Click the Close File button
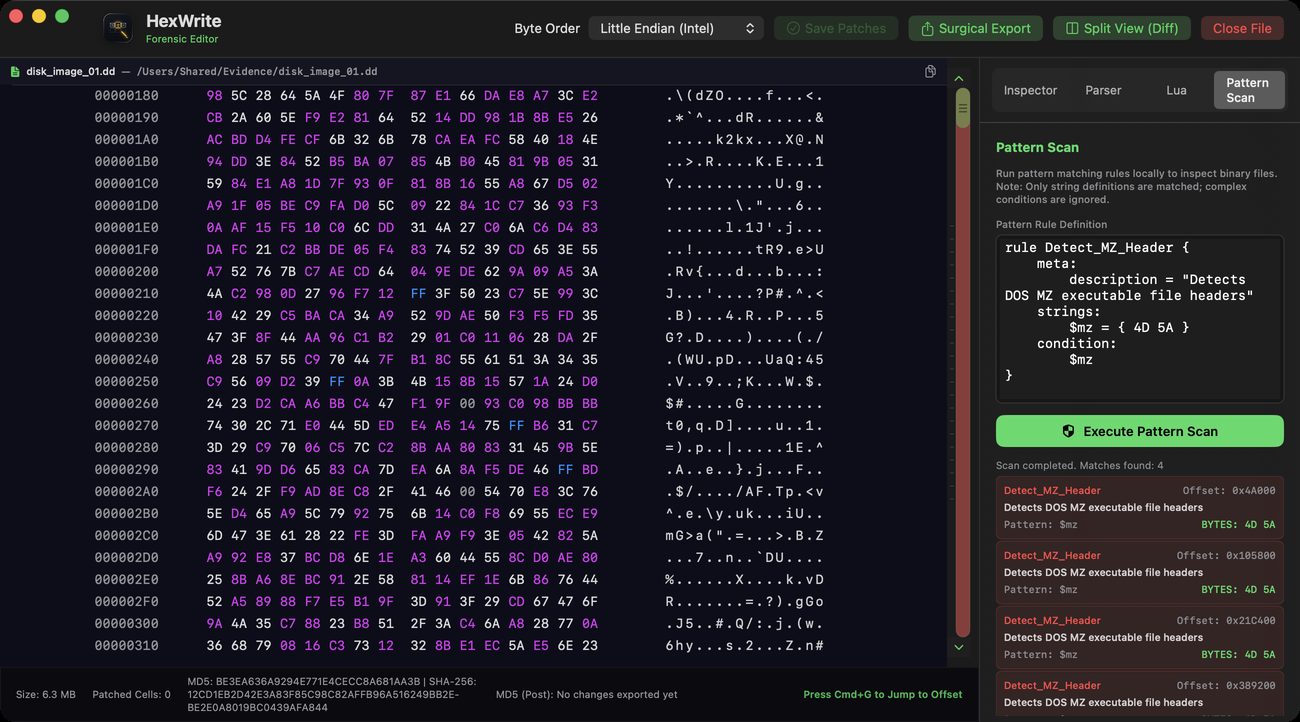The height and width of the screenshot is (722, 1300). (1242, 28)
